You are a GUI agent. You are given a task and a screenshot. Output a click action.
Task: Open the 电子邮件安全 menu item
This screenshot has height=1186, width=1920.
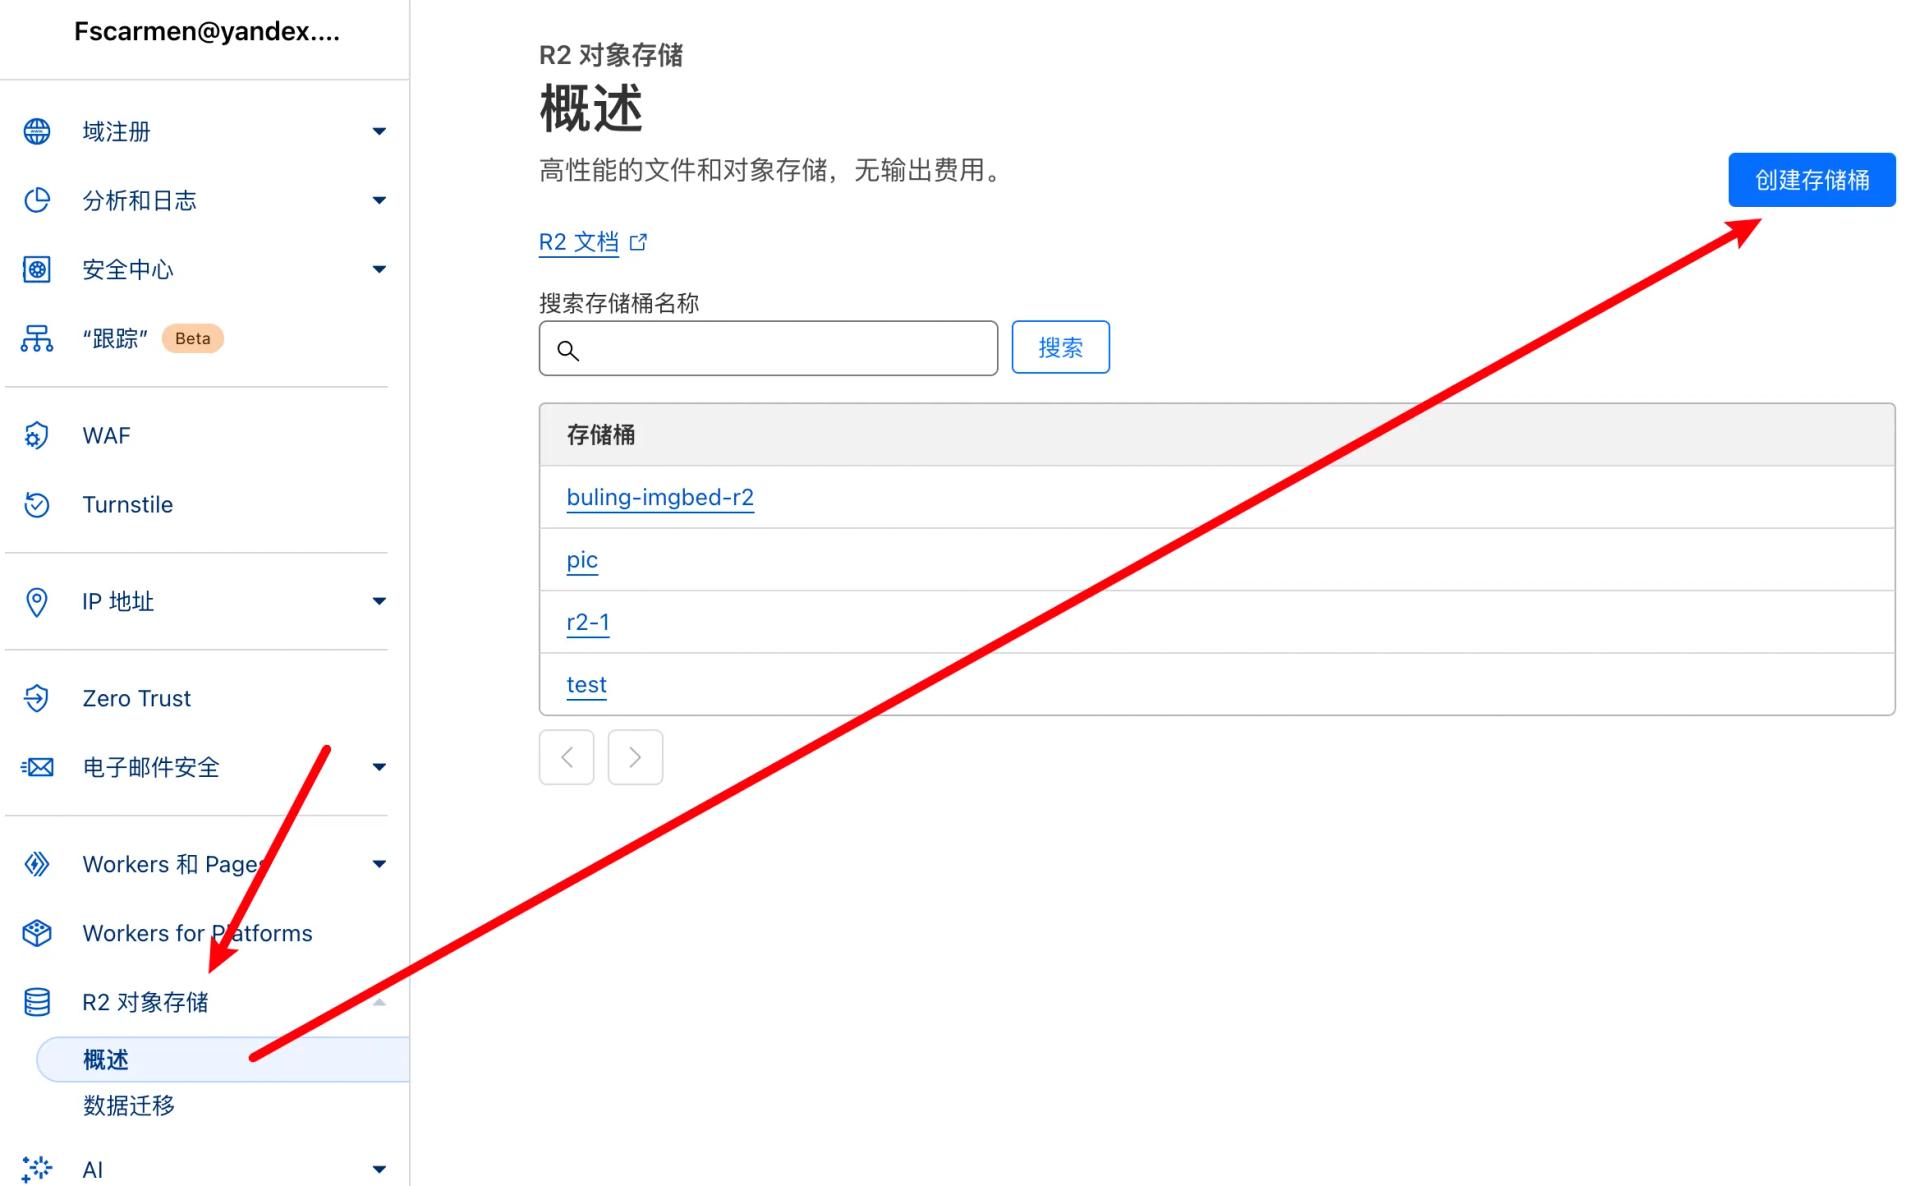click(x=151, y=767)
